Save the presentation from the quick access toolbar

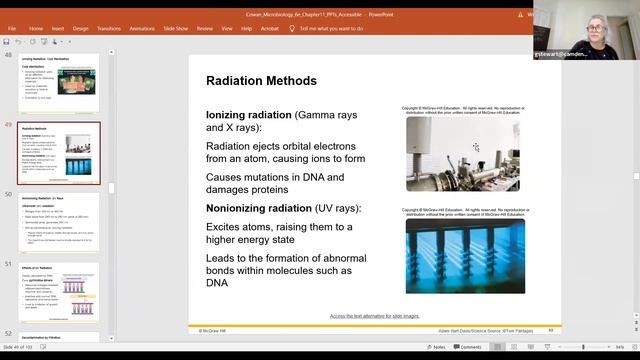point(6,42)
